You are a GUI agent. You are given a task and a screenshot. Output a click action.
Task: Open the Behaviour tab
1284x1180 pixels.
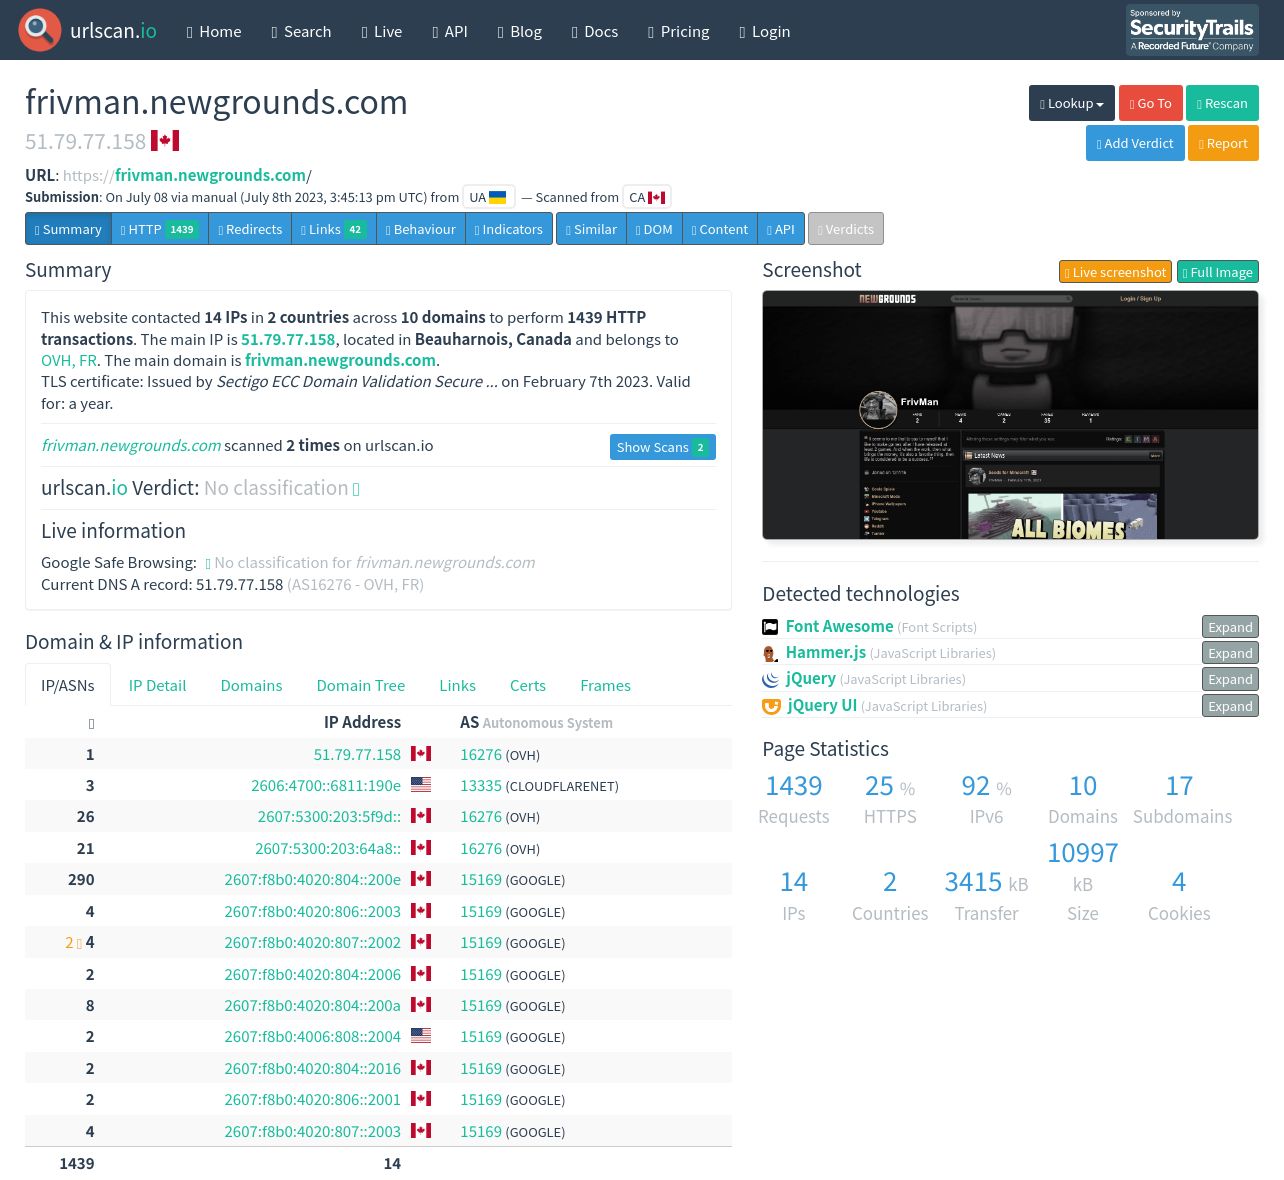click(421, 229)
